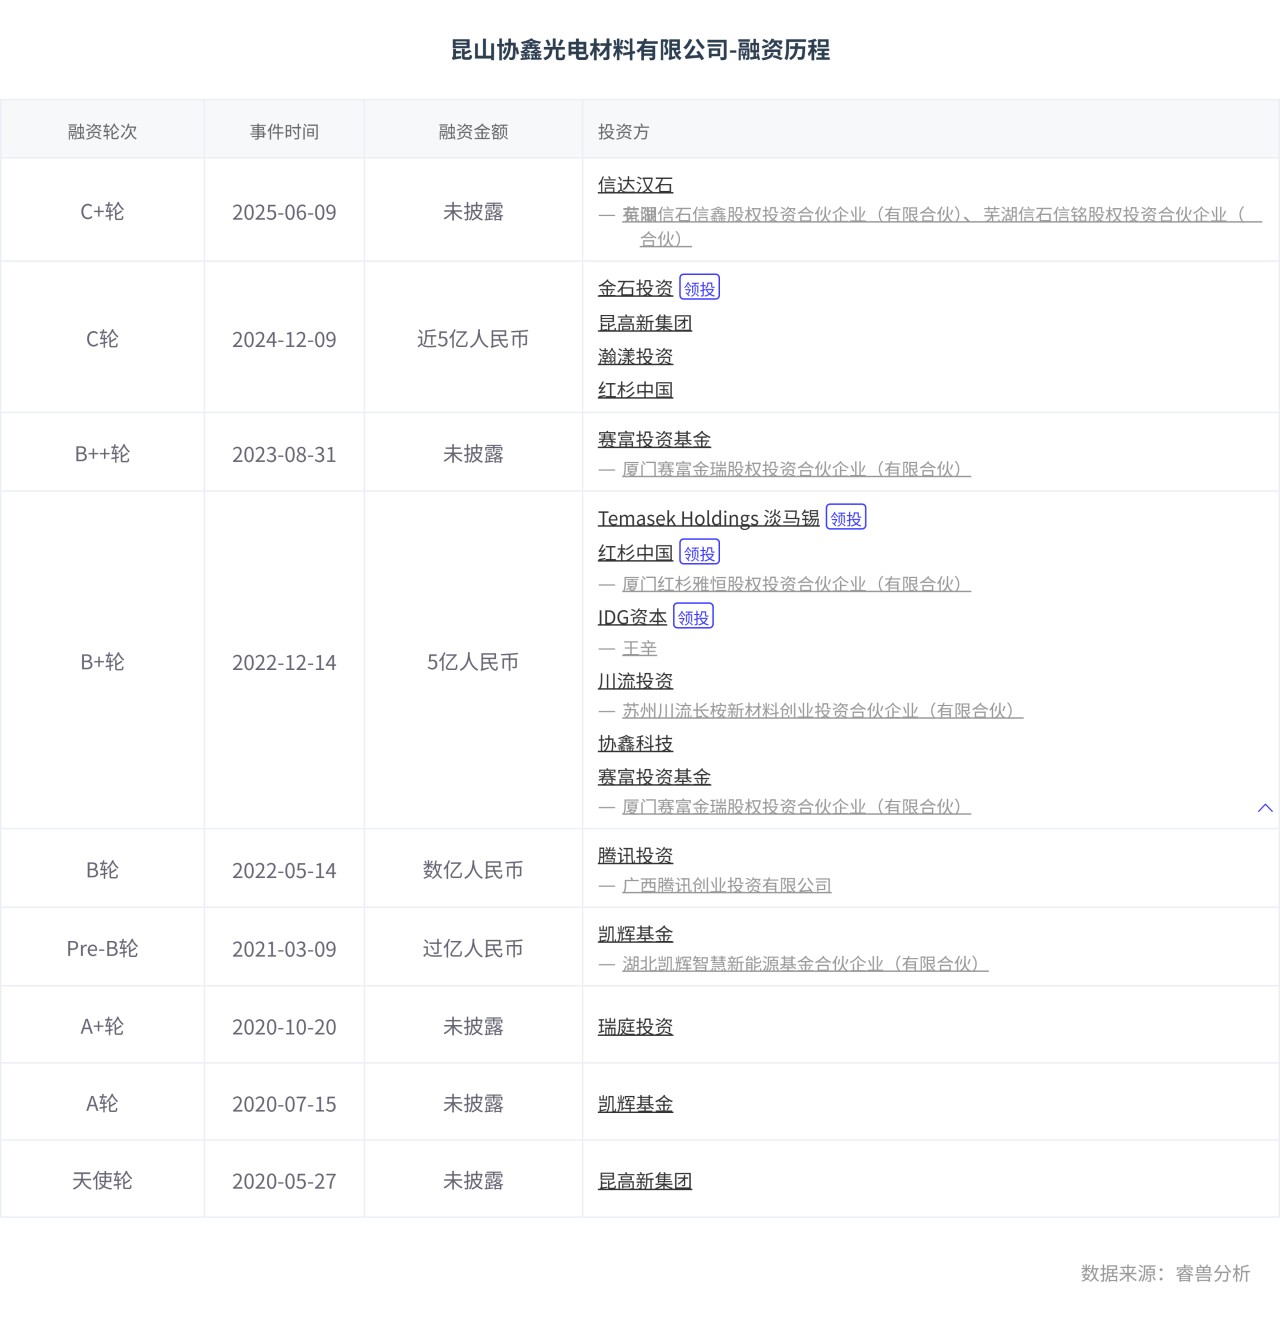
Task: Open 协鑫科技 investor link
Action: (635, 744)
